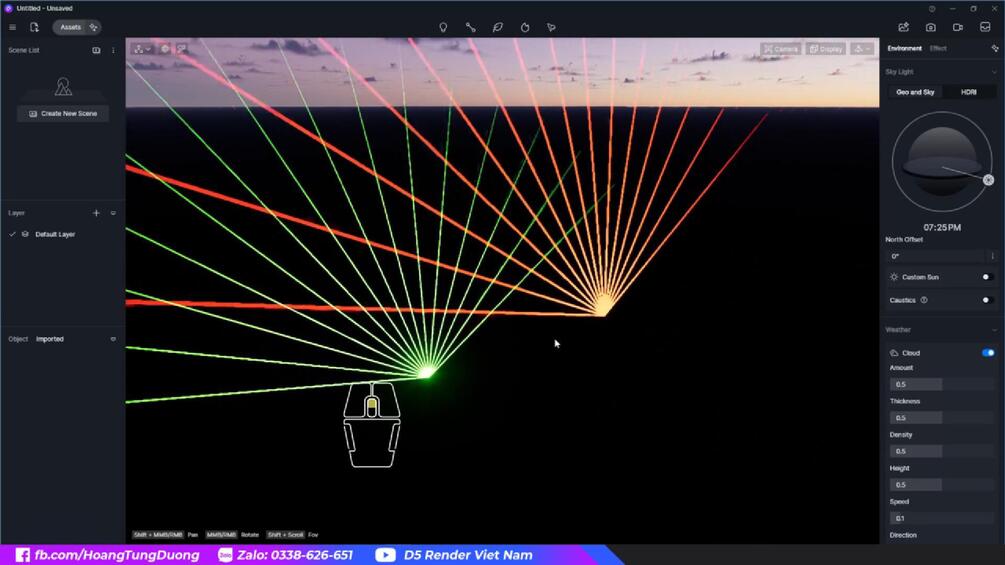Select the Default Layer row
This screenshot has width=1005, height=565.
(63, 234)
